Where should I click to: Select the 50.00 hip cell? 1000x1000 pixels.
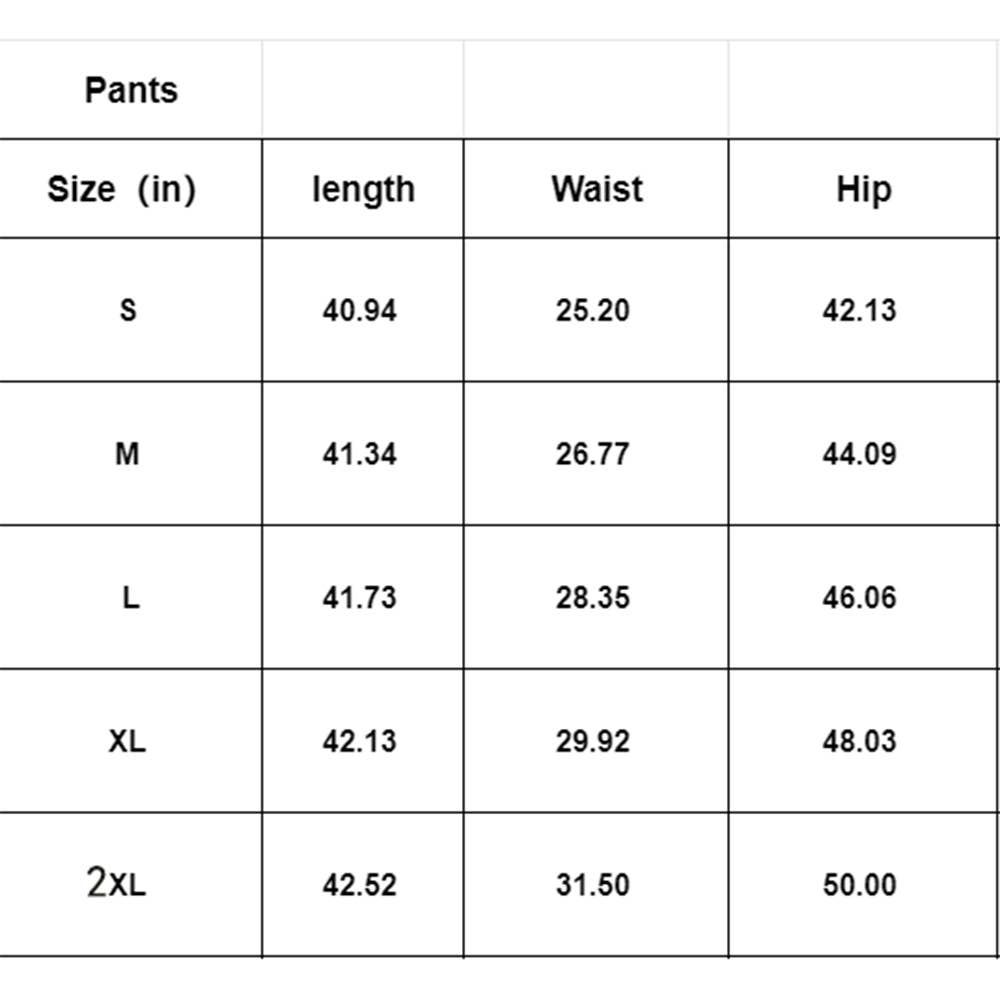(859, 885)
